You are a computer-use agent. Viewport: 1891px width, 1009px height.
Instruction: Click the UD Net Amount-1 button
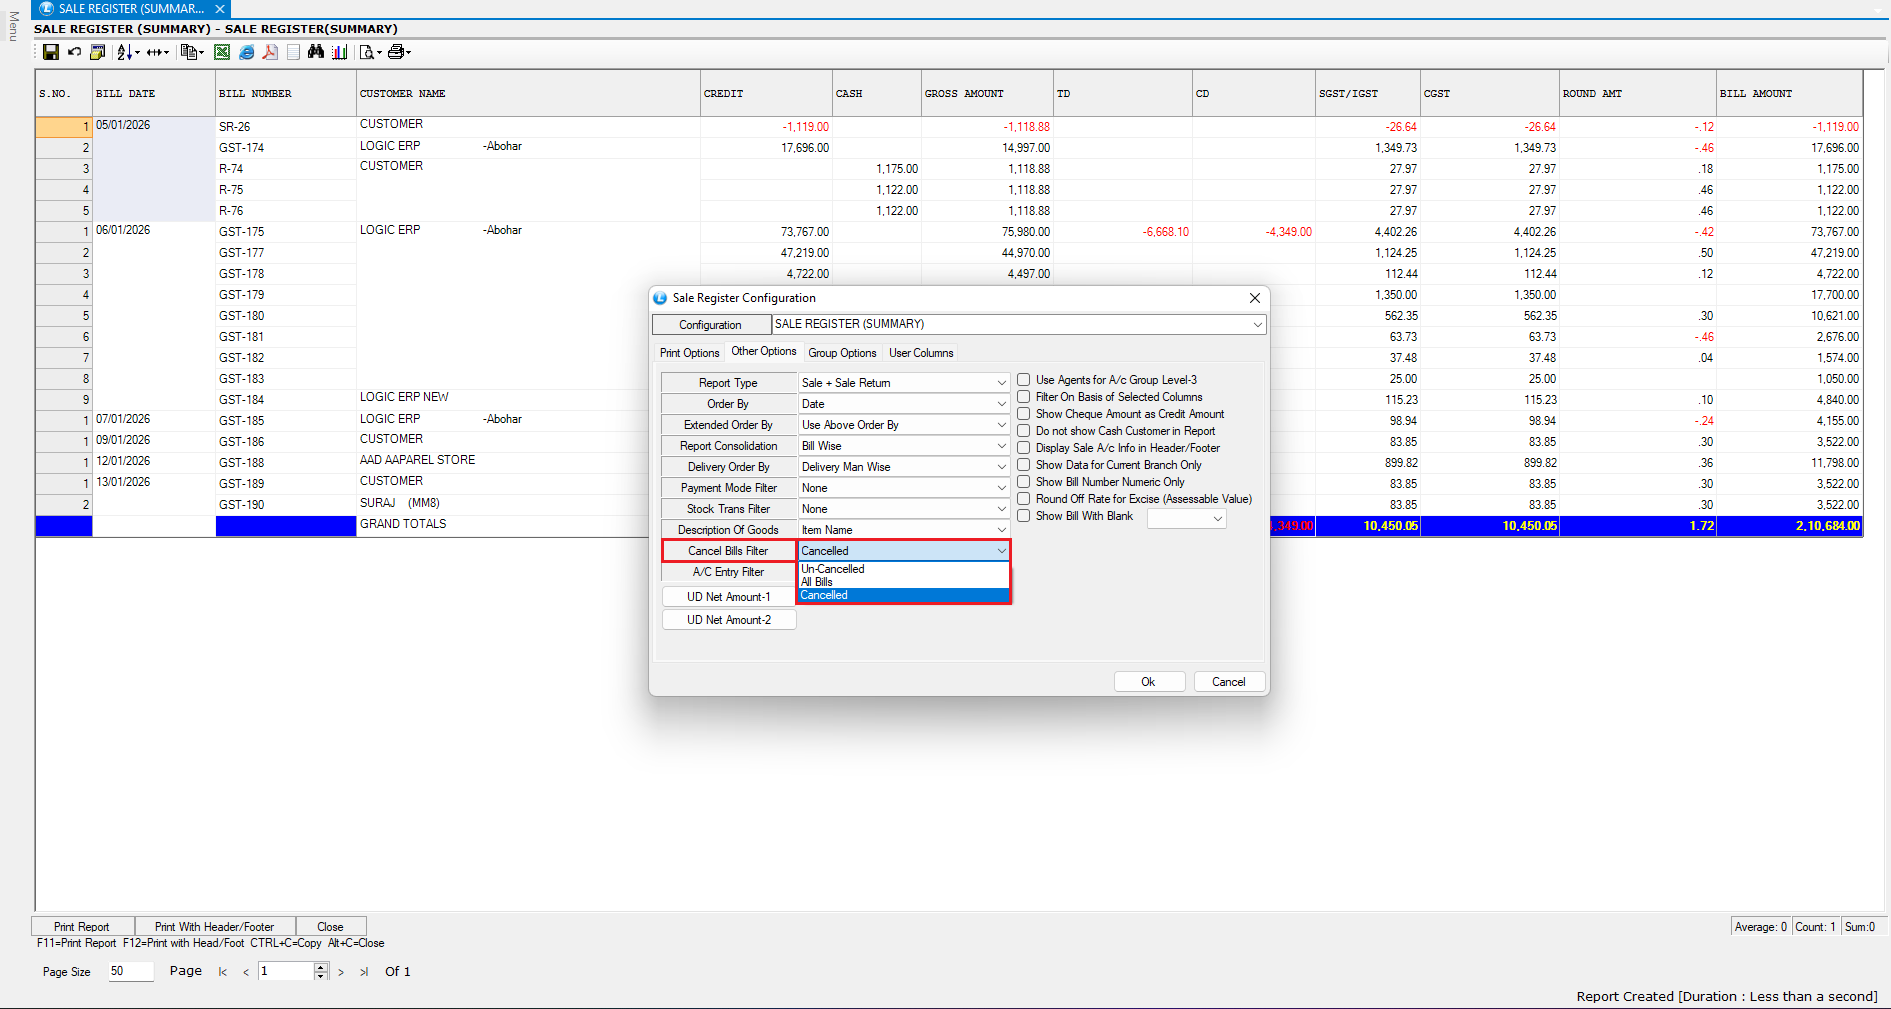point(728,597)
